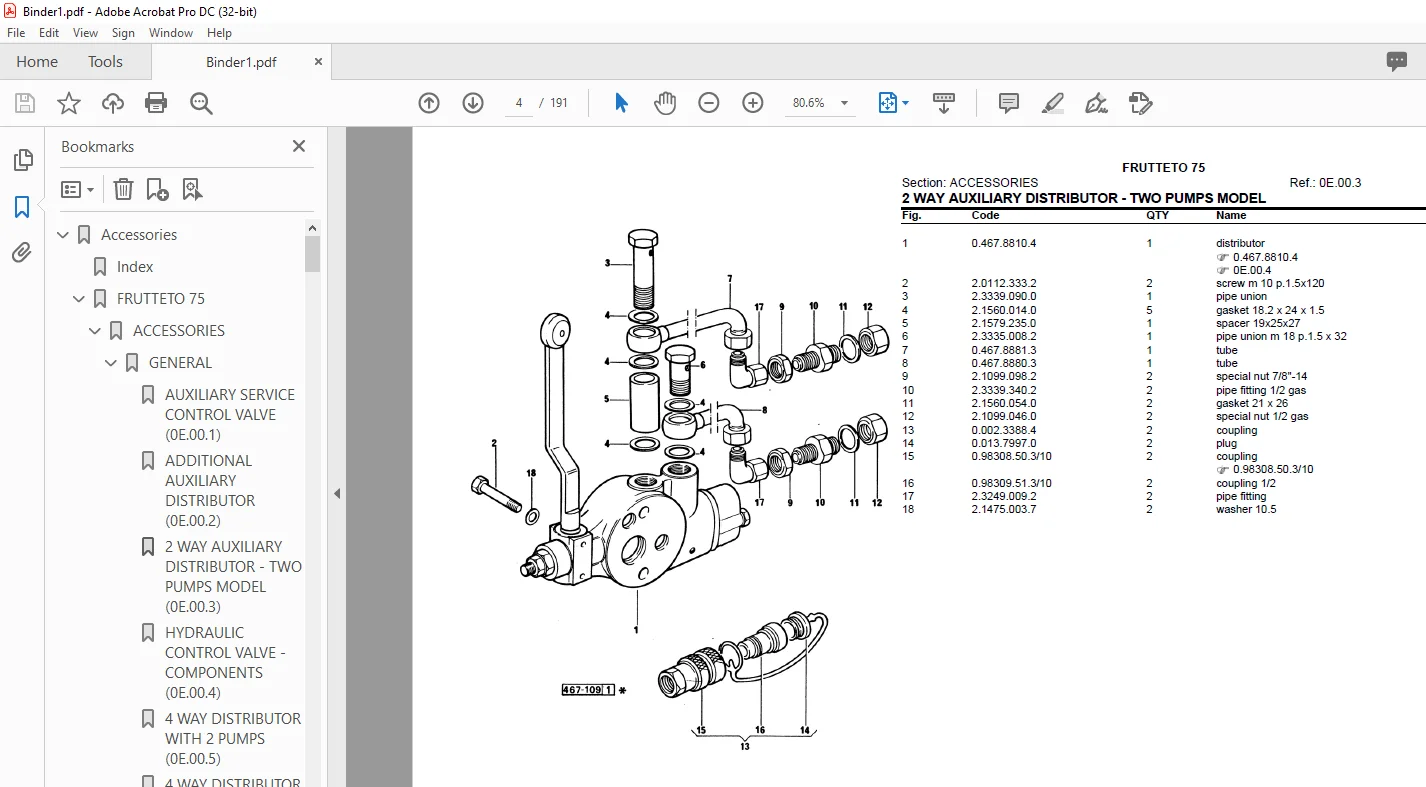Open the comments chat bubble icon
This screenshot has height=787, width=1426.
click(1397, 61)
